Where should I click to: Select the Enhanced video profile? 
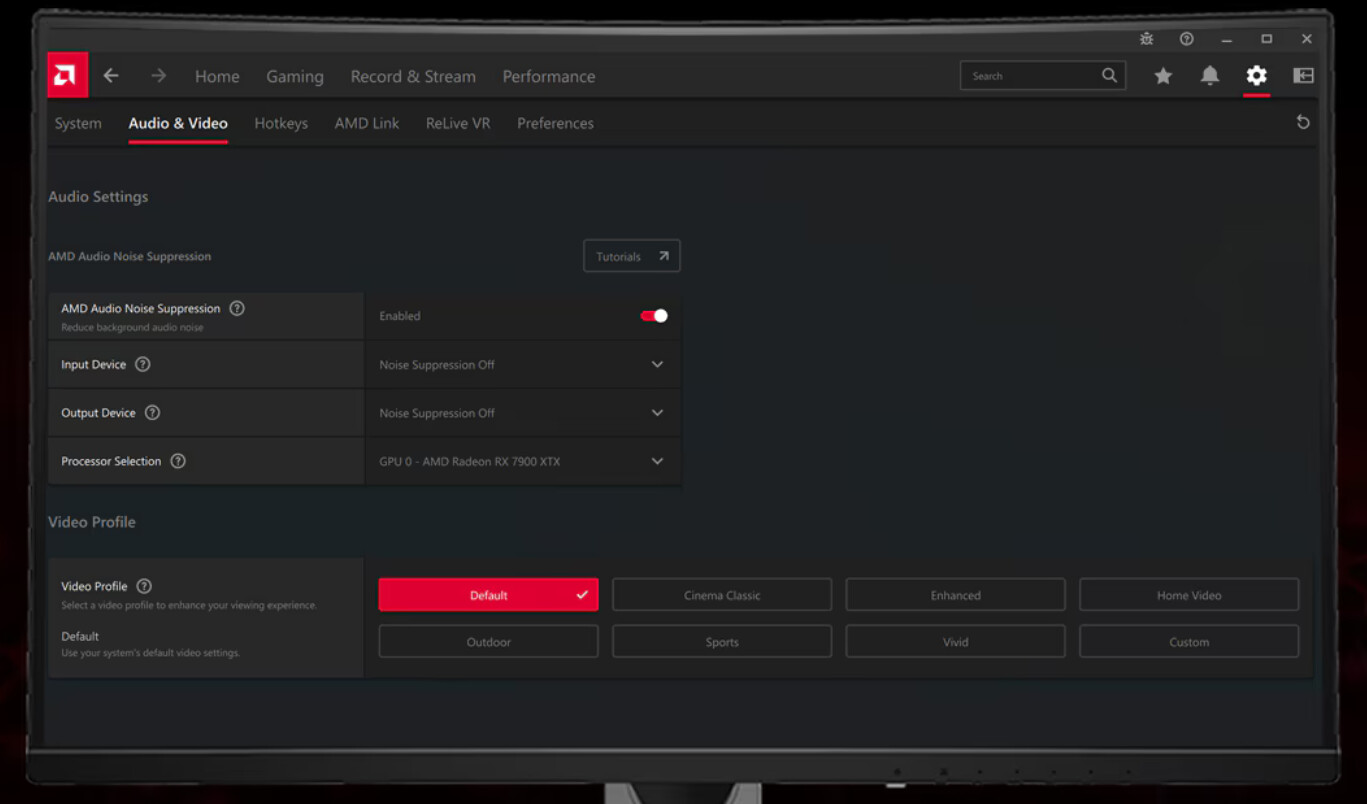(955, 594)
